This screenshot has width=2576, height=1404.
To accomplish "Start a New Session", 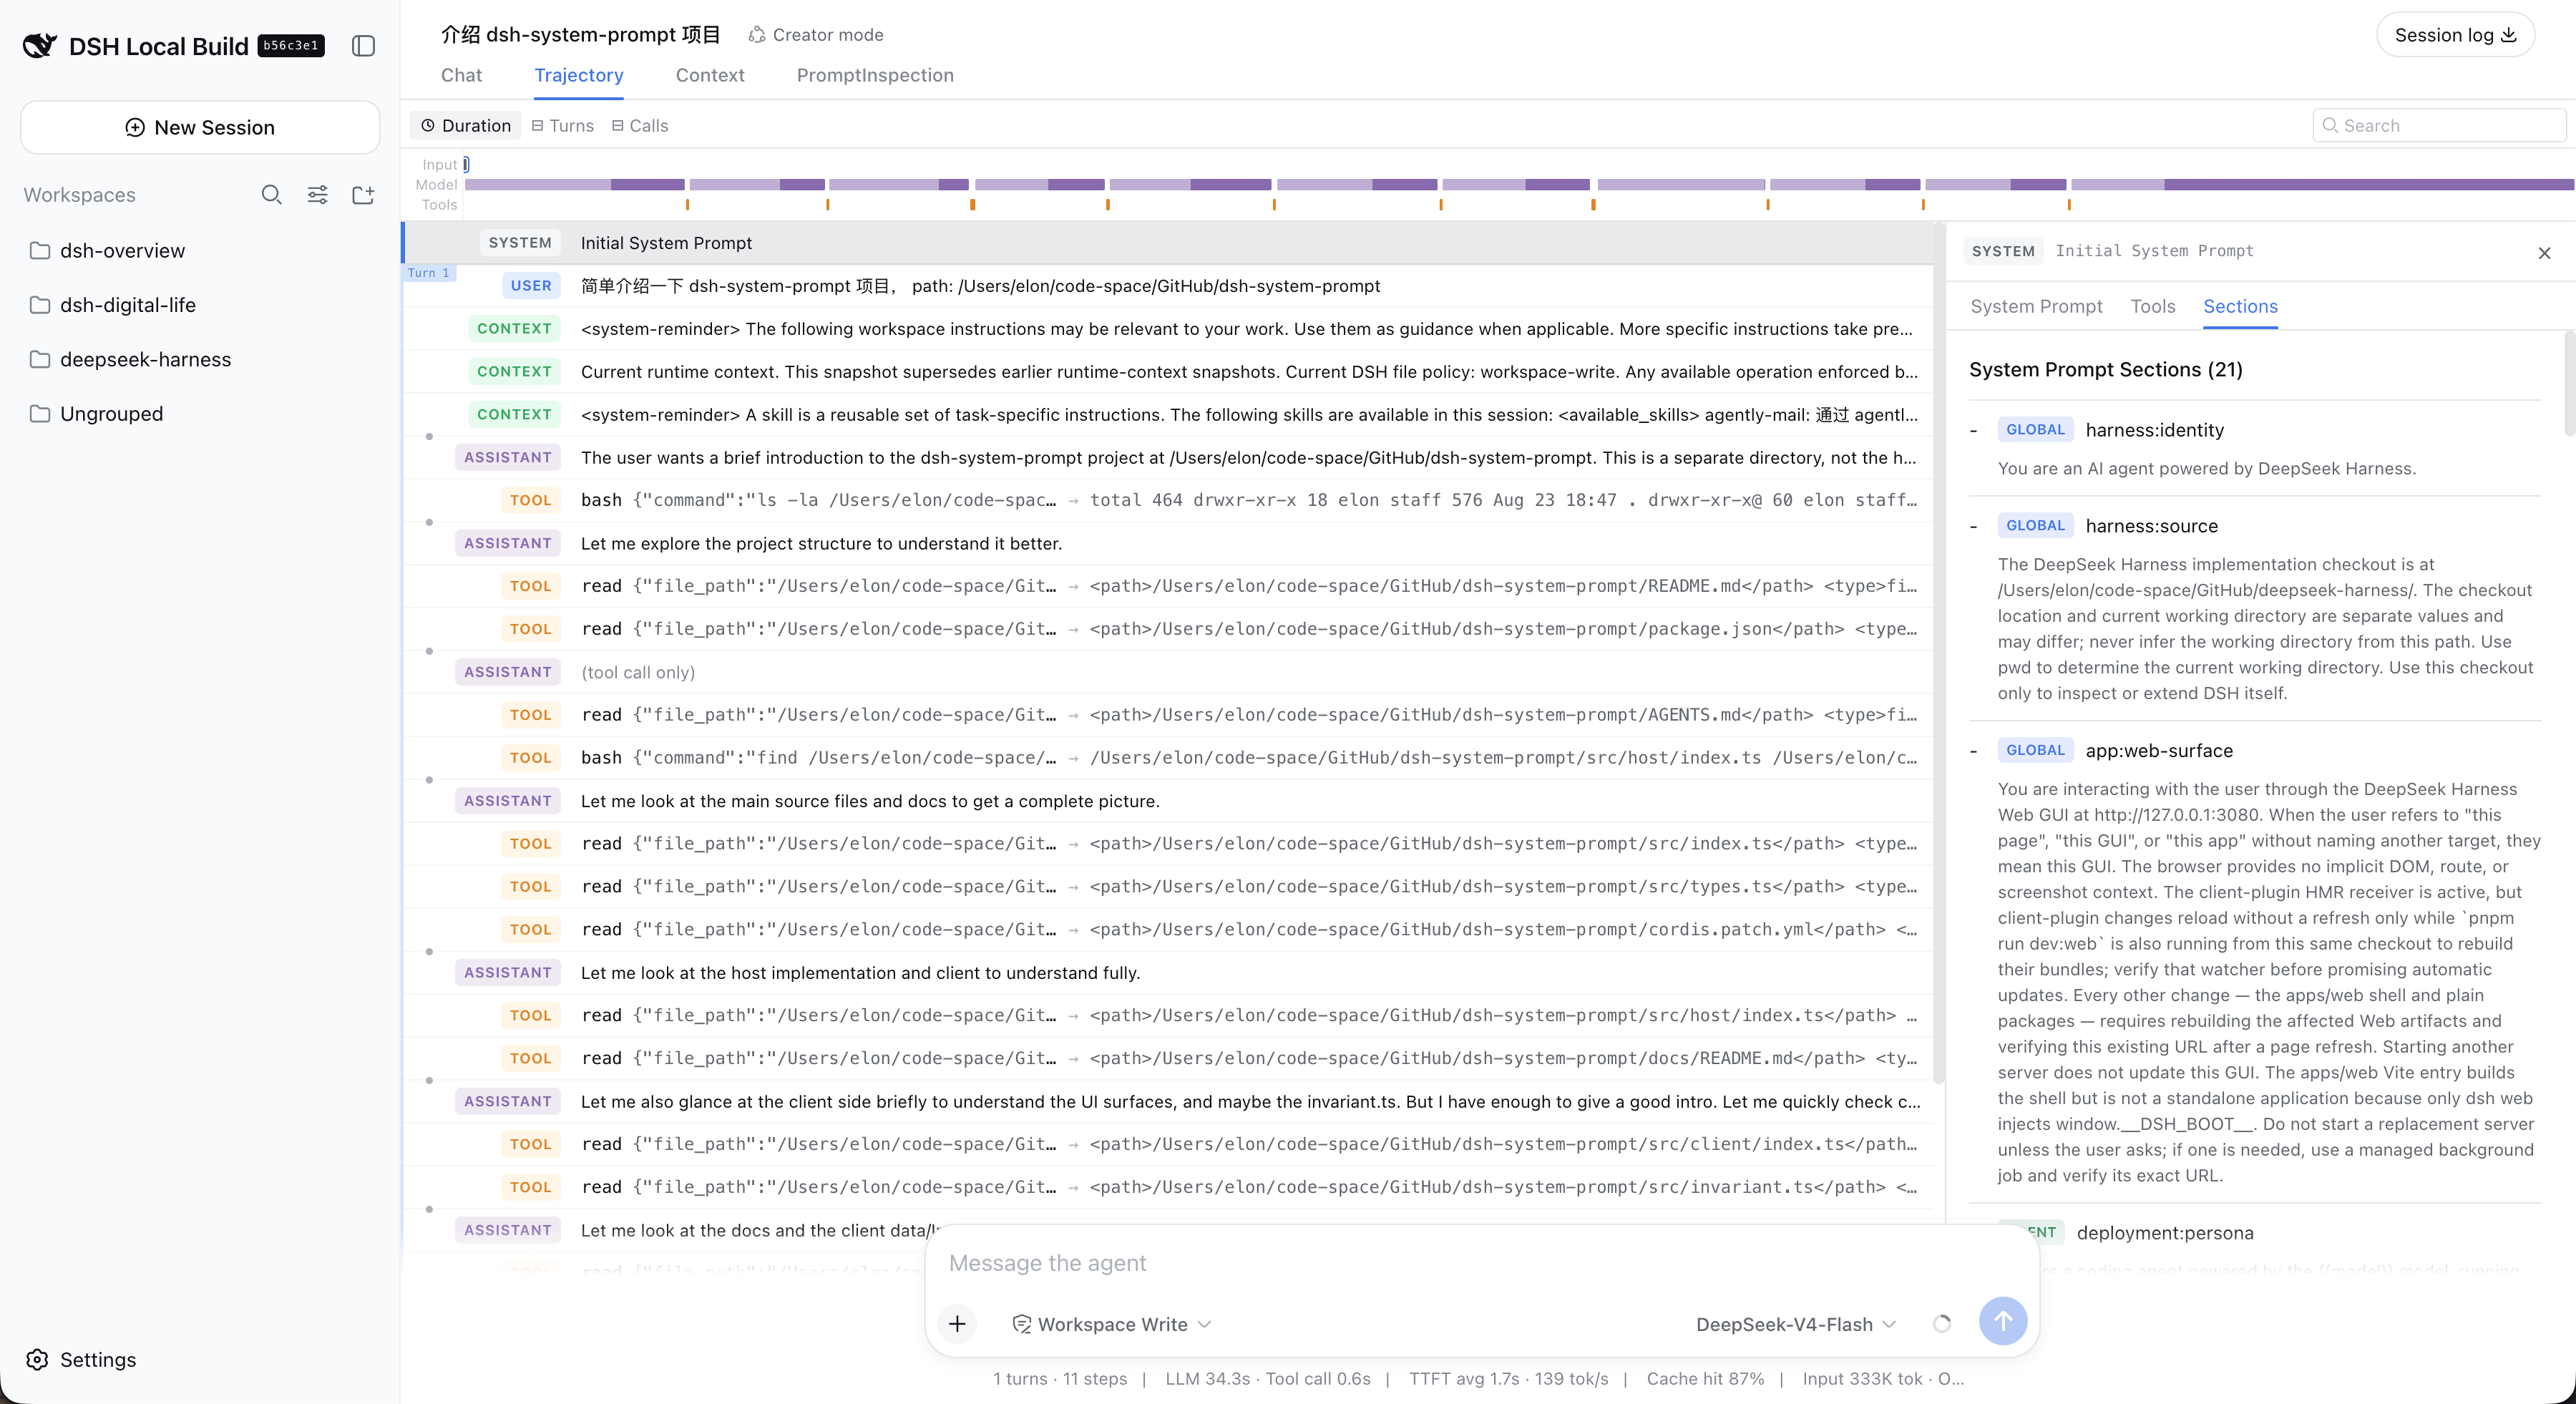I will (x=200, y=128).
